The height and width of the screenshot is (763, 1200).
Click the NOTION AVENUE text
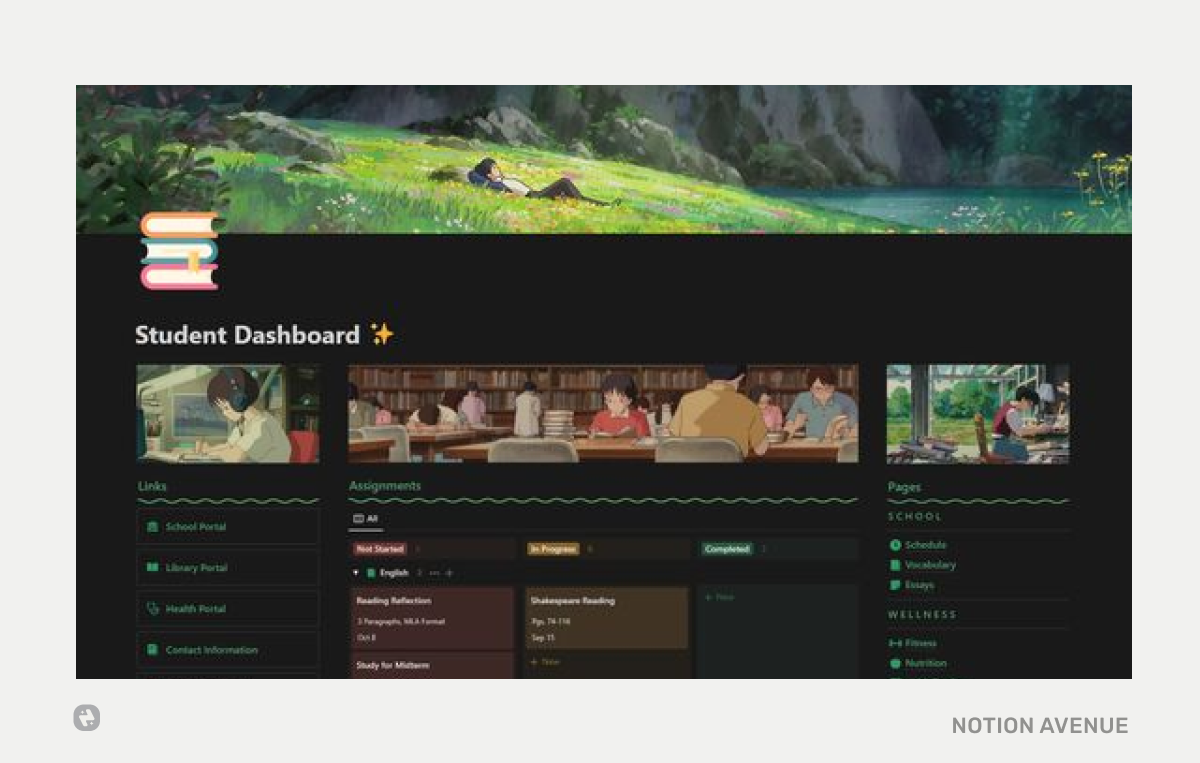coord(1040,726)
